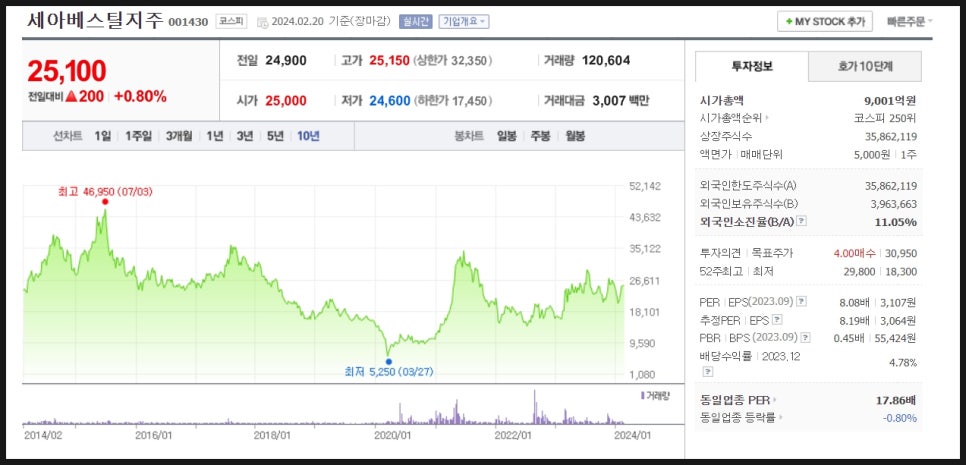The width and height of the screenshot is (966, 465).
Task: Click the 전일 value 24,900
Action: coord(286,61)
